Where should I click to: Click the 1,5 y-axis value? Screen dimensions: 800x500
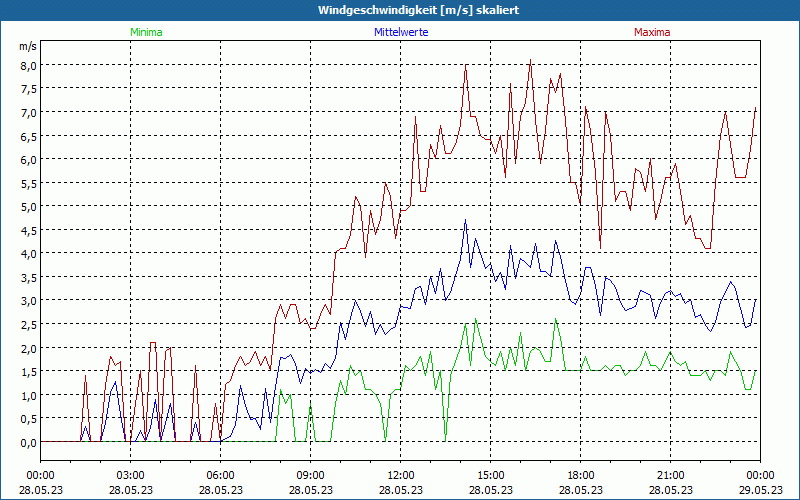28,371
